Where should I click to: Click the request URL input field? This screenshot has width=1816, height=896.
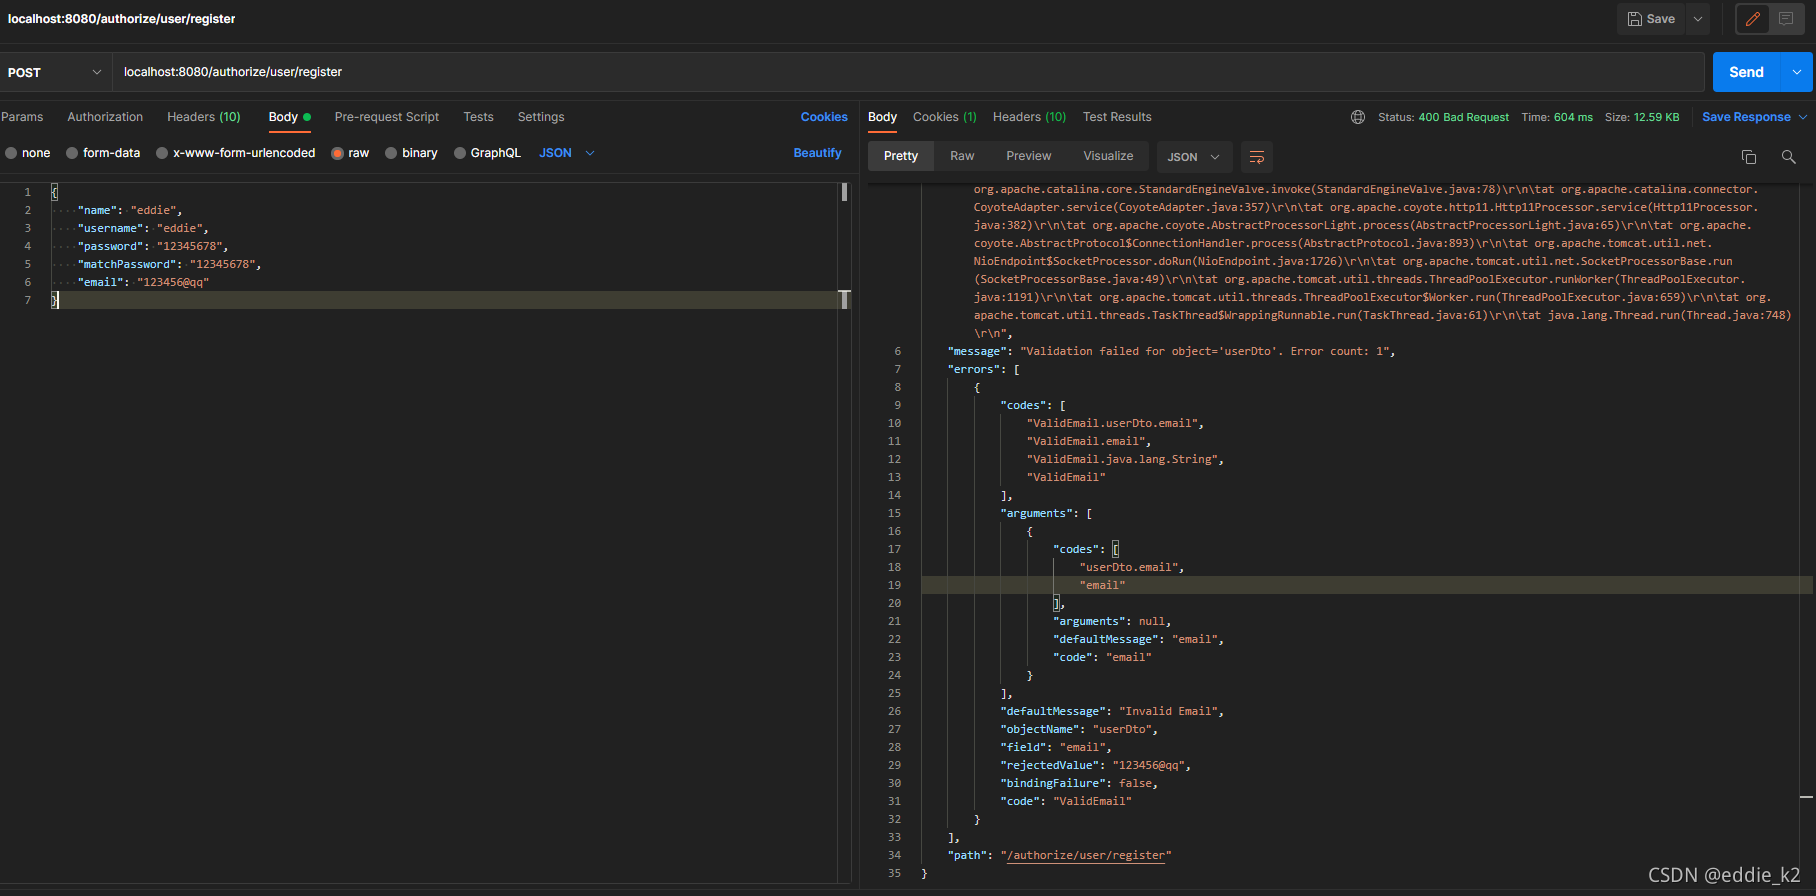[908, 72]
